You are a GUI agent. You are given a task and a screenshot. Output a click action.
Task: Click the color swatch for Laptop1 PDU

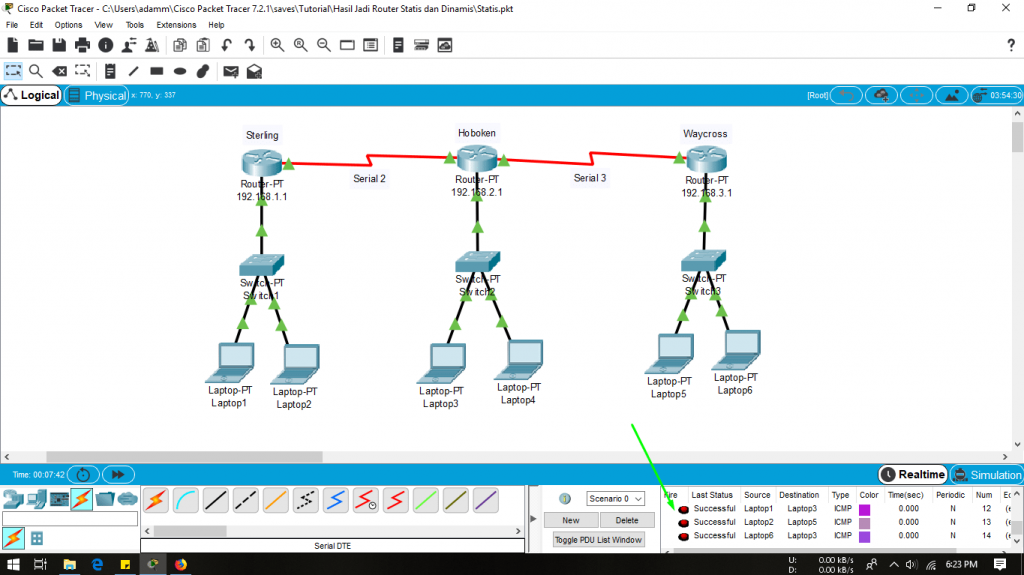[x=865, y=509]
